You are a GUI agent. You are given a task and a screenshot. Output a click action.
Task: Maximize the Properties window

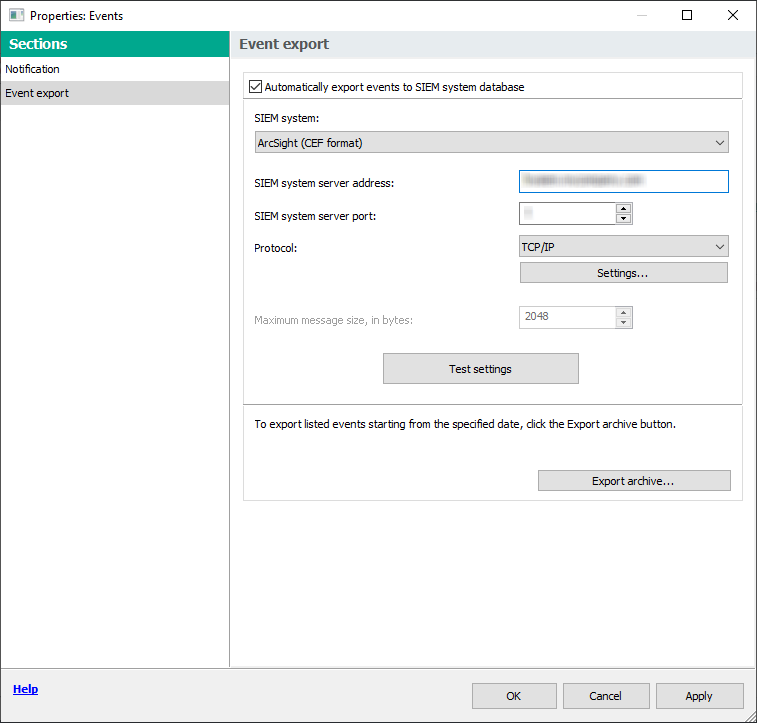click(x=687, y=15)
